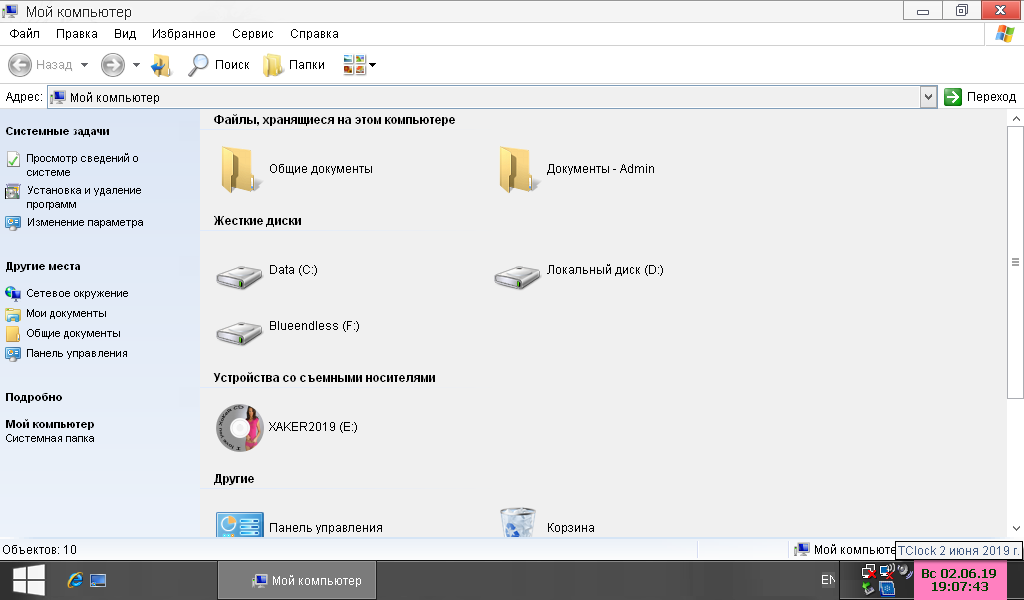Expand the Back button history arrow
Image resolution: width=1024 pixels, height=600 pixels.
(x=84, y=65)
